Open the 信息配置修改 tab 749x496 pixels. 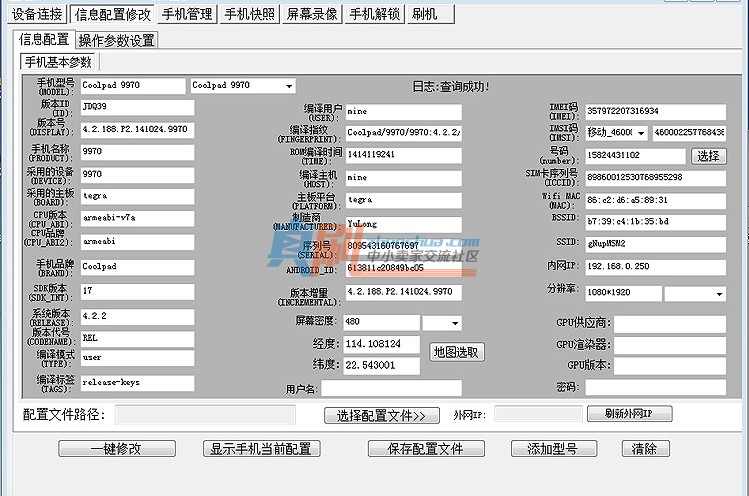113,14
